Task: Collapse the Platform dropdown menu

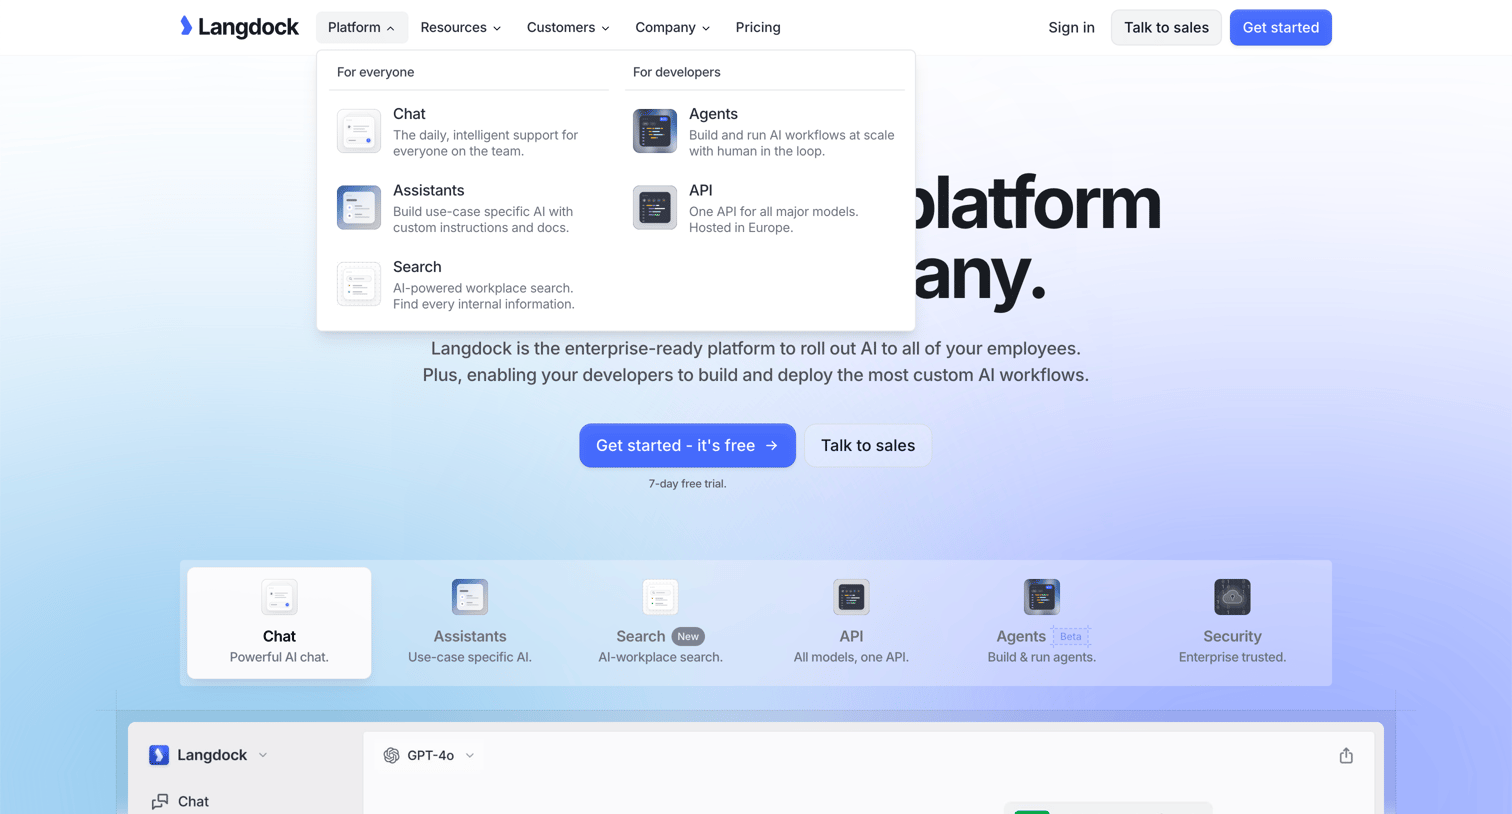Action: pos(362,27)
